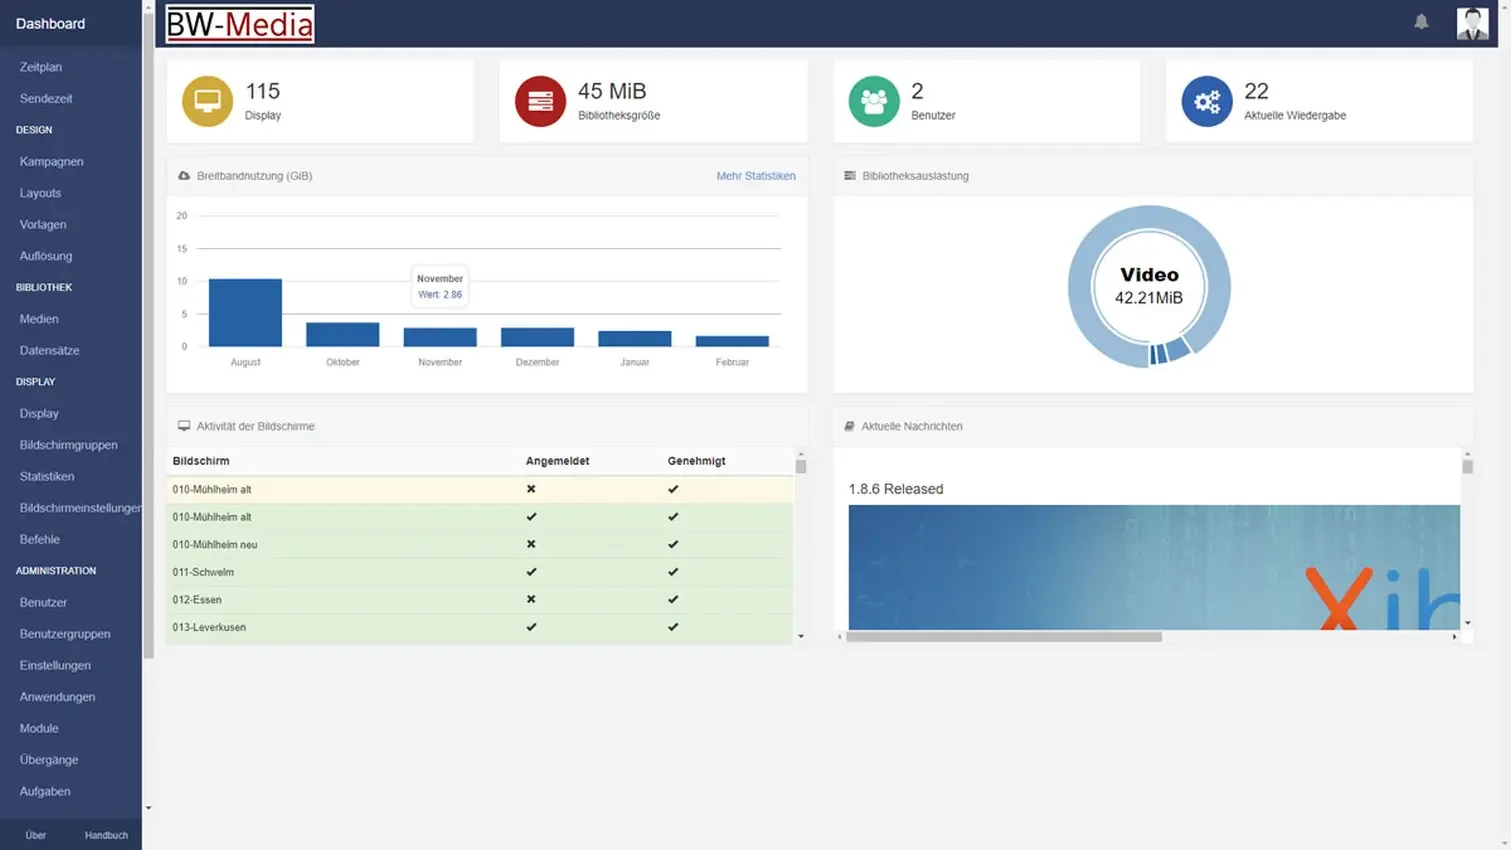Click Angemeldet X mark for 010-Mühlheim neu
The height and width of the screenshot is (850, 1511).
point(531,544)
